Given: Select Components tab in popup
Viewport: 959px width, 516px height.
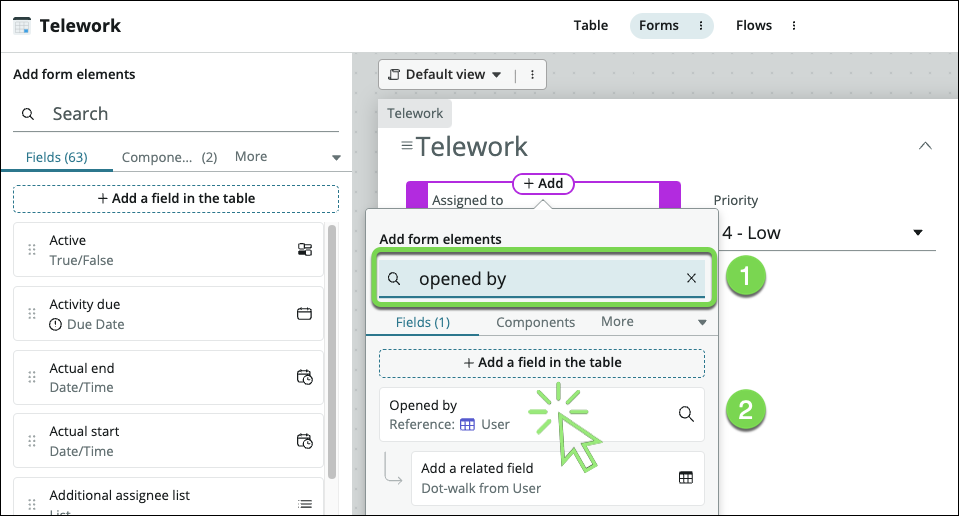Looking at the screenshot, I should click(535, 322).
